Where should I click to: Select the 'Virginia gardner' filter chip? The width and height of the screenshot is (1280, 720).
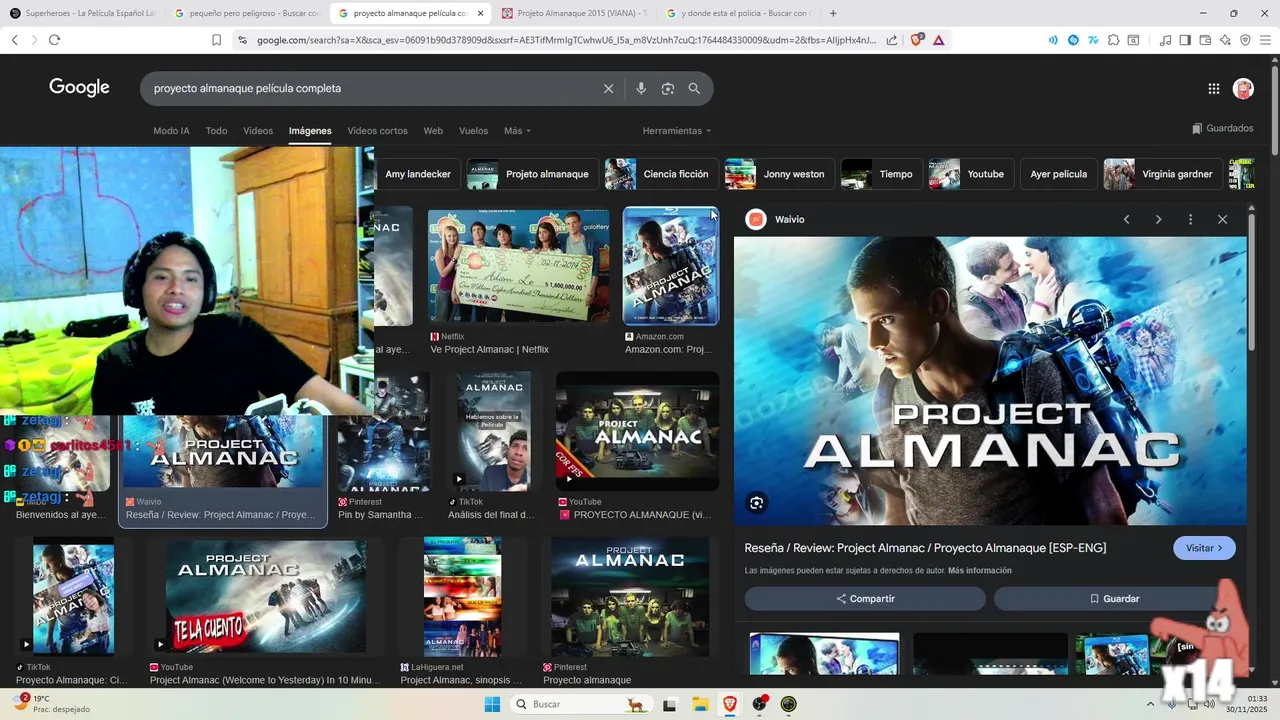1163,174
